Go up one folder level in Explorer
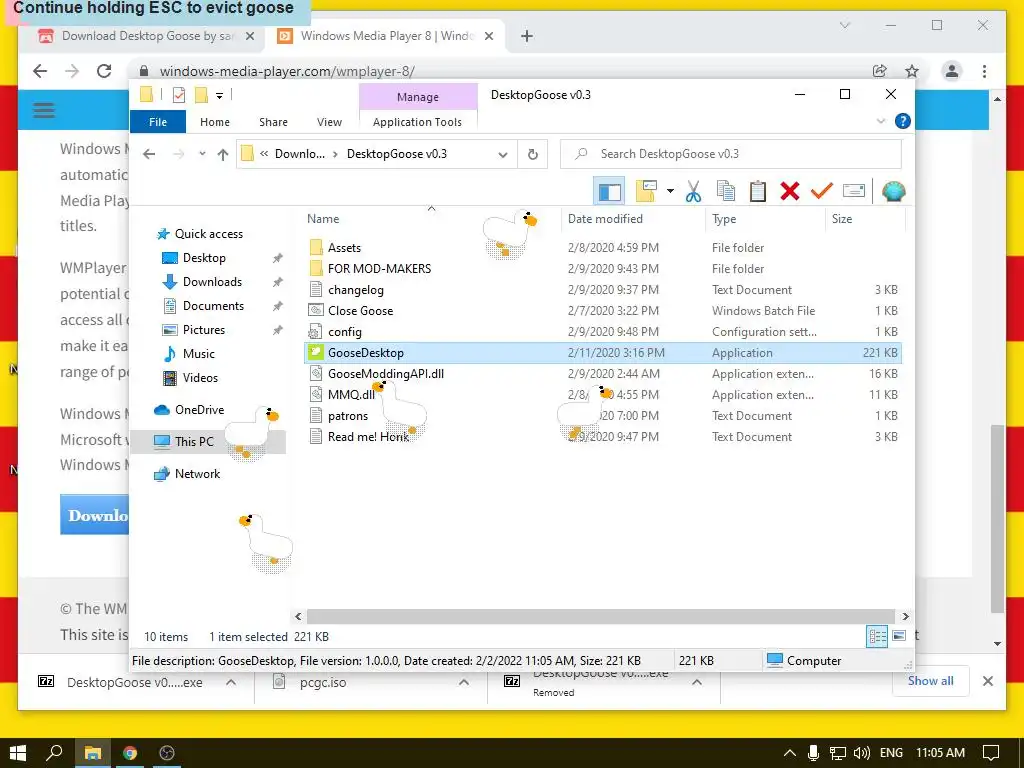Screen dimensions: 1024x768 point(223,154)
